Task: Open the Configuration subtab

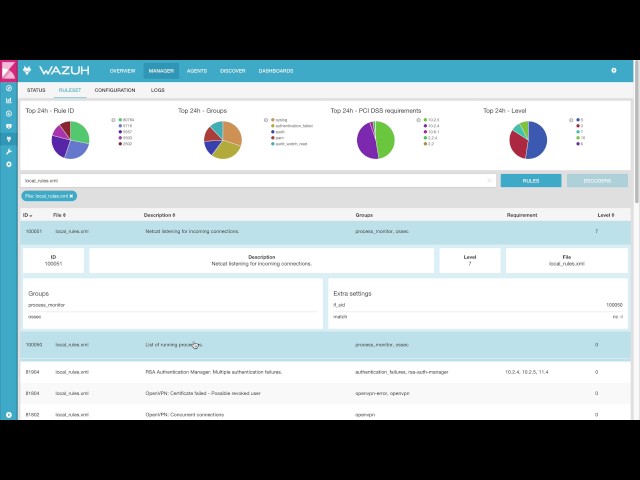Action: click(115, 90)
